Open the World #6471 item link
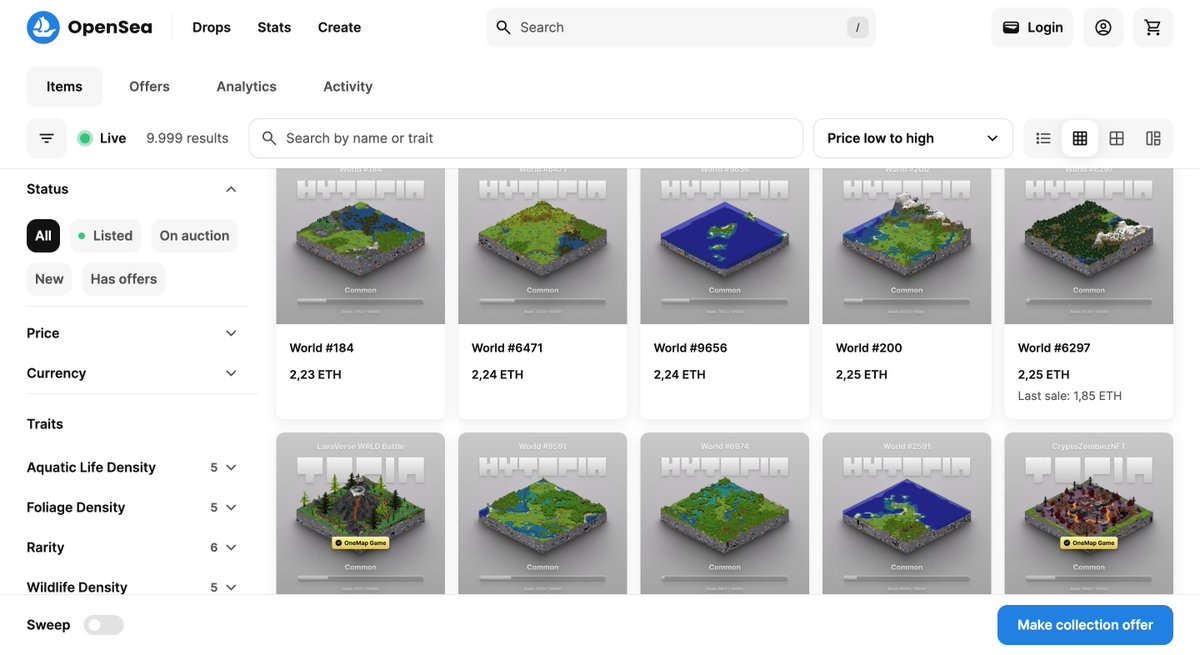Image resolution: width=1200 pixels, height=655 pixels. click(x=507, y=348)
